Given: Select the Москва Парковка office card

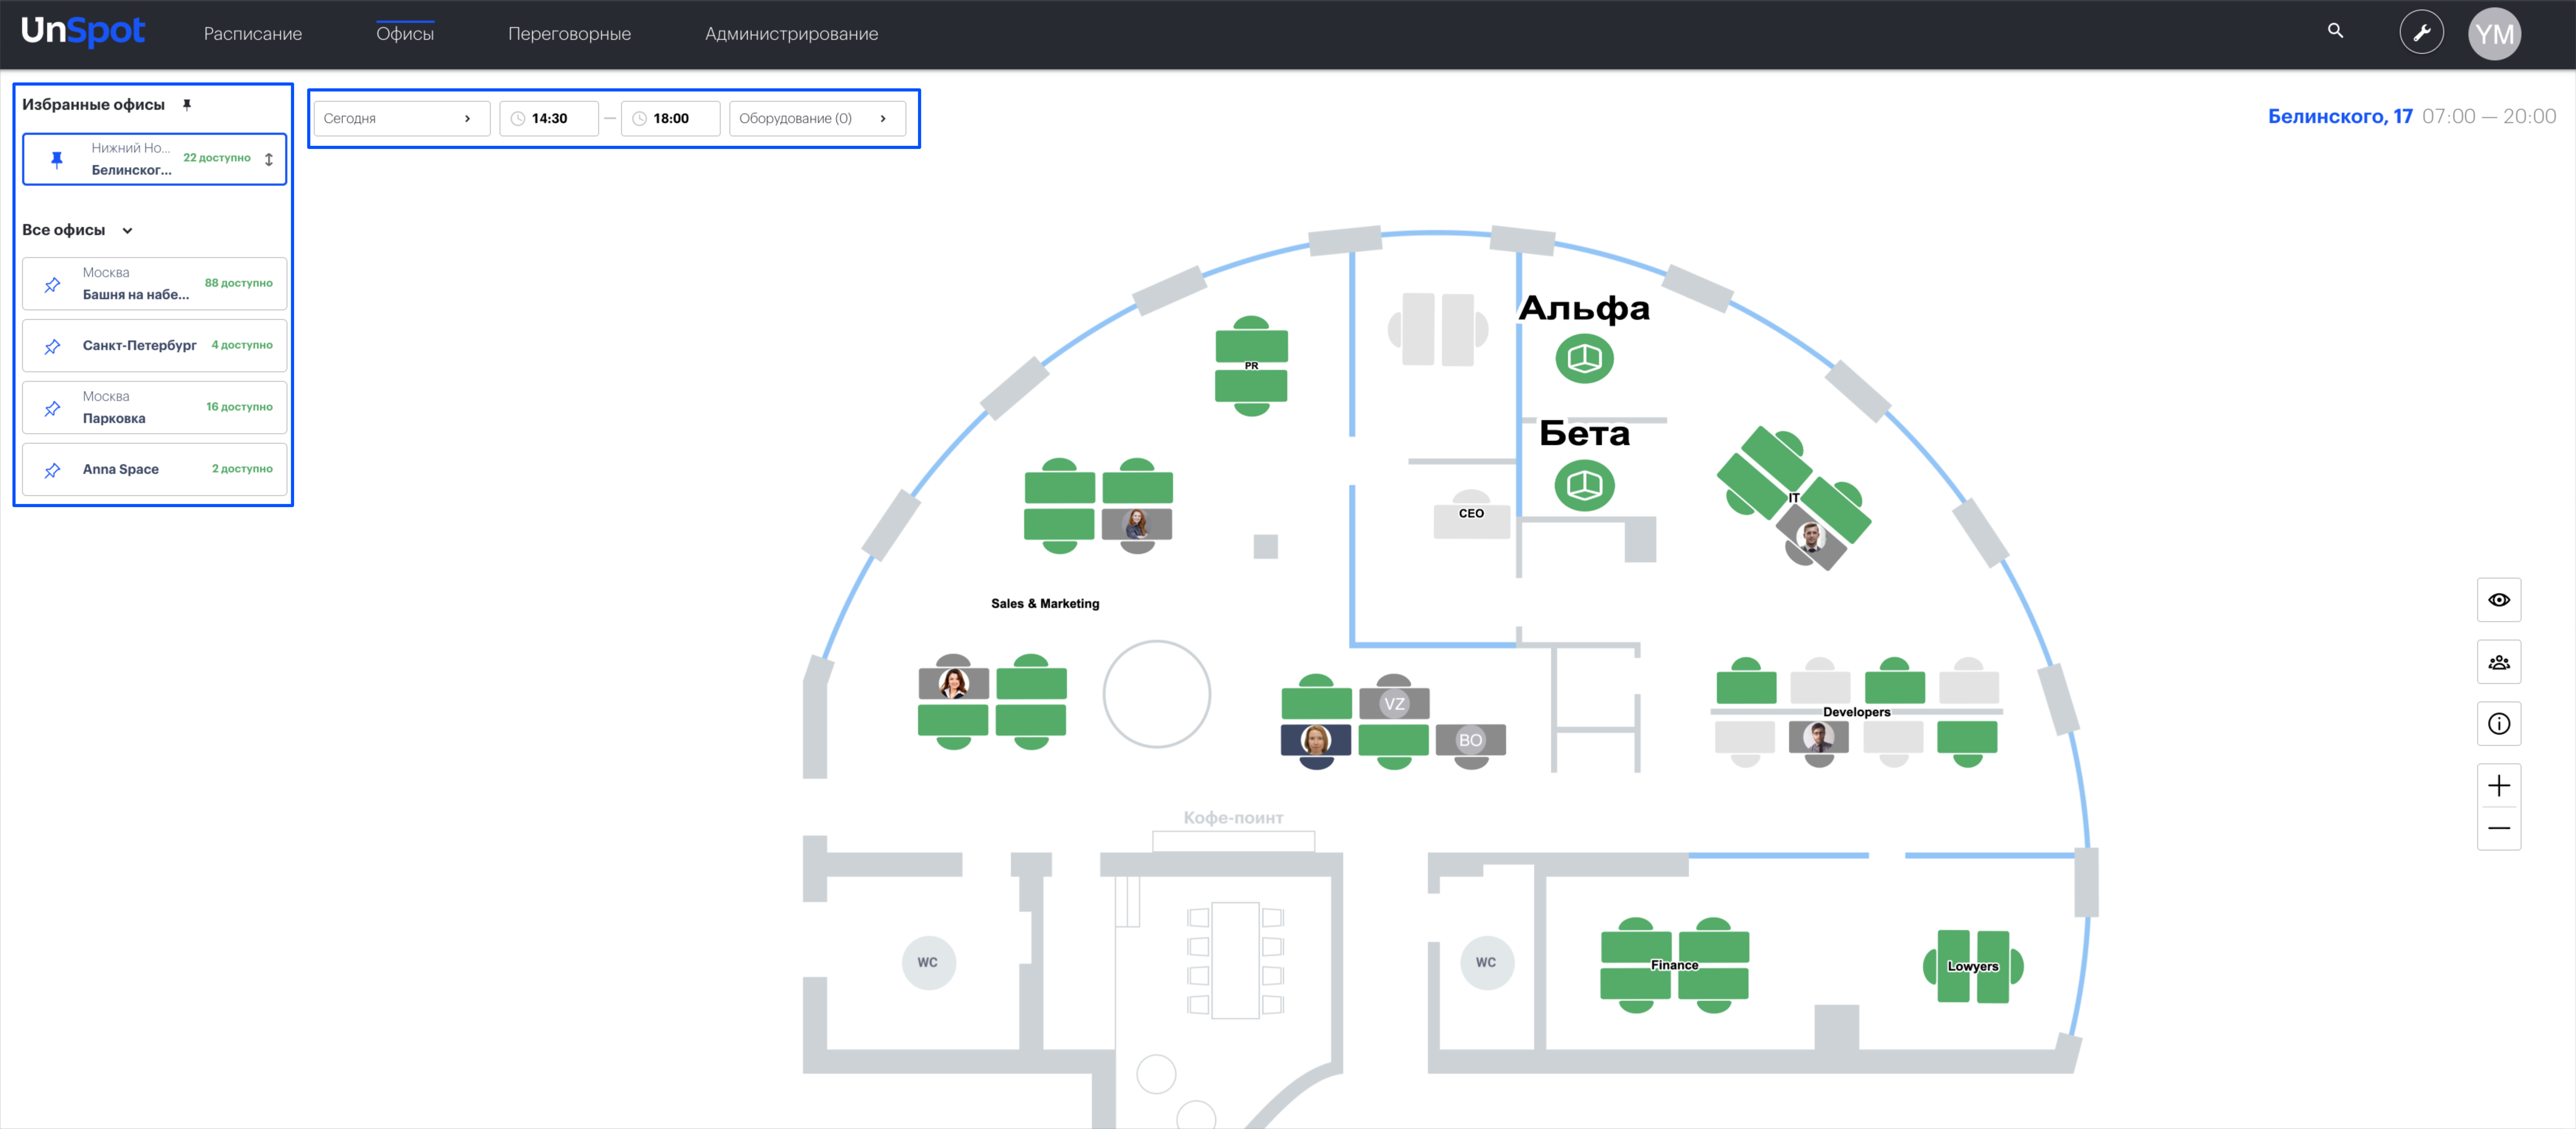Looking at the screenshot, I should pos(154,408).
